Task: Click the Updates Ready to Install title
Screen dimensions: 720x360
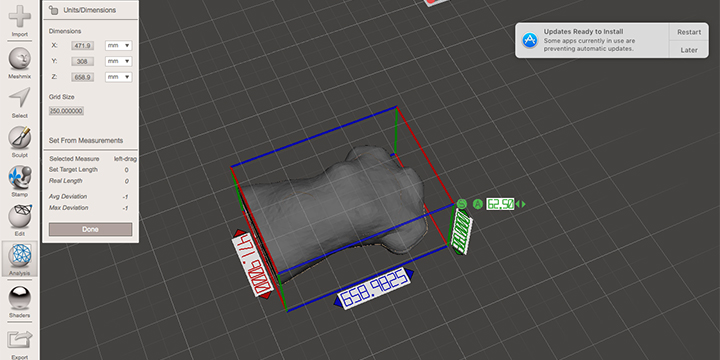Action: 584,32
